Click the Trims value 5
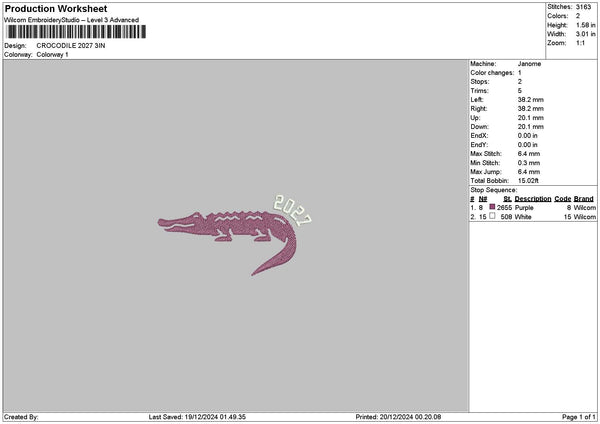The height and width of the screenshot is (424, 600). (x=520, y=91)
